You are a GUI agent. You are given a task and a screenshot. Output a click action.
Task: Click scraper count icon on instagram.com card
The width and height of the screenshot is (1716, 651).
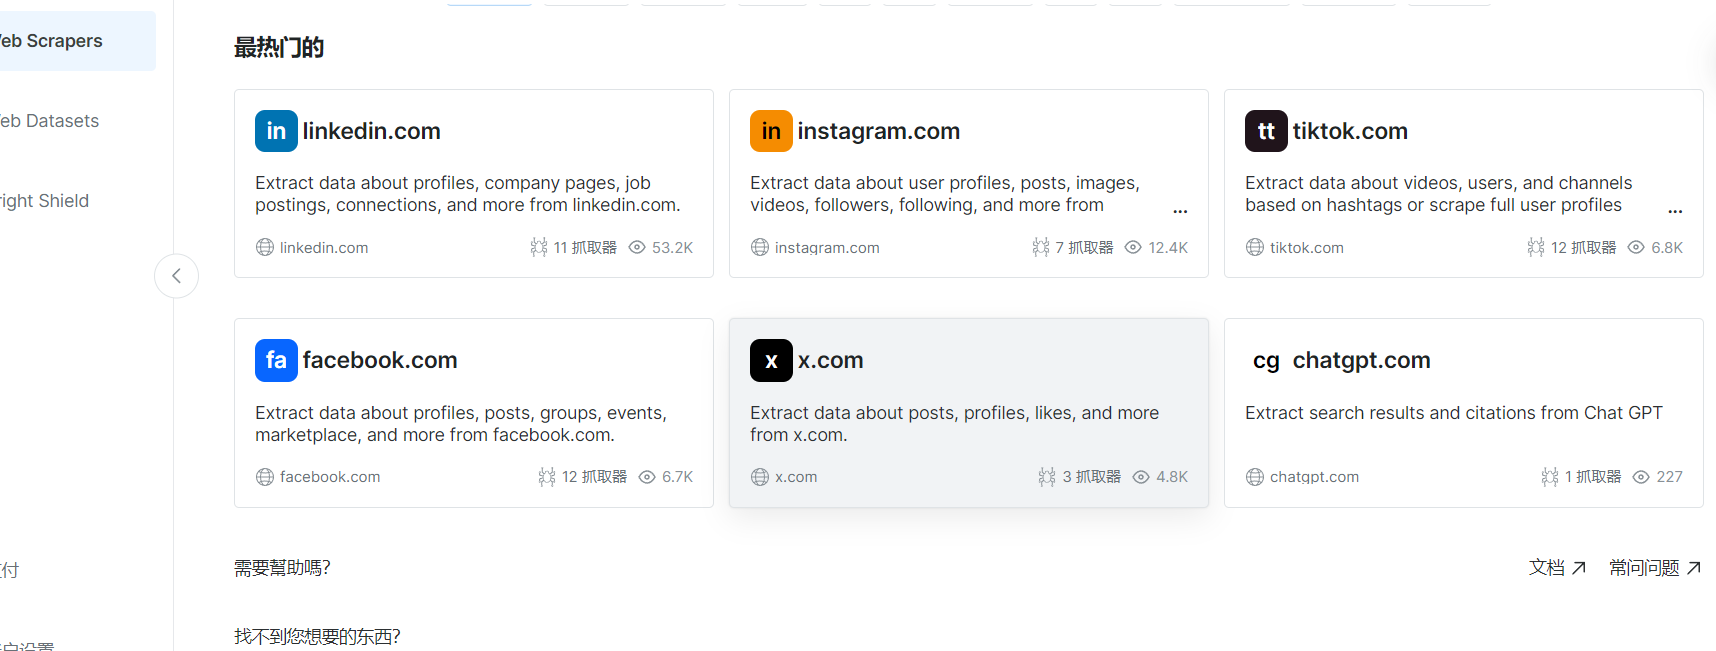1041,247
